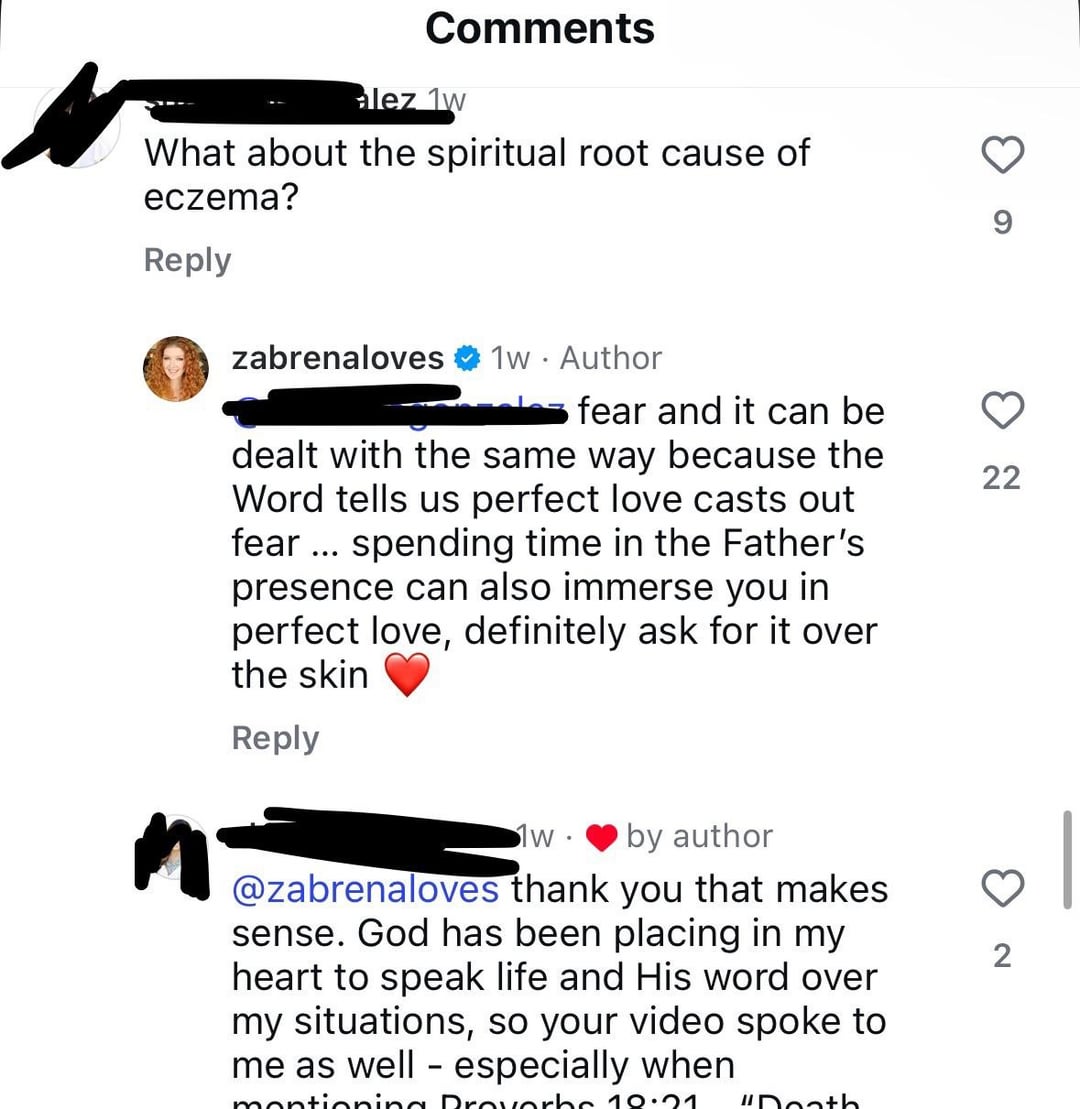The height and width of the screenshot is (1109, 1080).
Task: Tap the red heart emoji after "the skin"
Action: pyautogui.click(x=406, y=676)
